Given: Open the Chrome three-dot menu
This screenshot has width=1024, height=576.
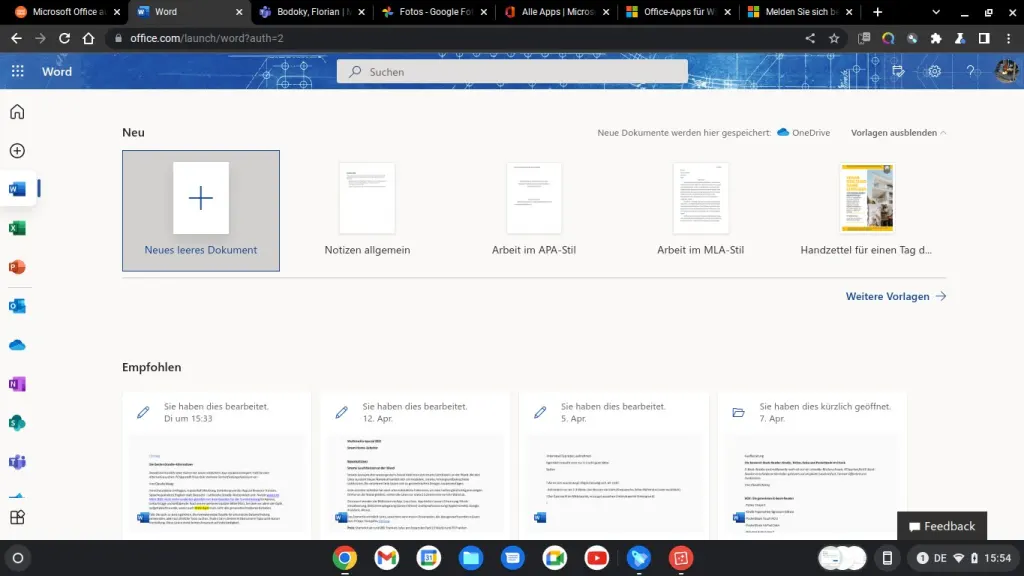Looking at the screenshot, I should [1010, 38].
